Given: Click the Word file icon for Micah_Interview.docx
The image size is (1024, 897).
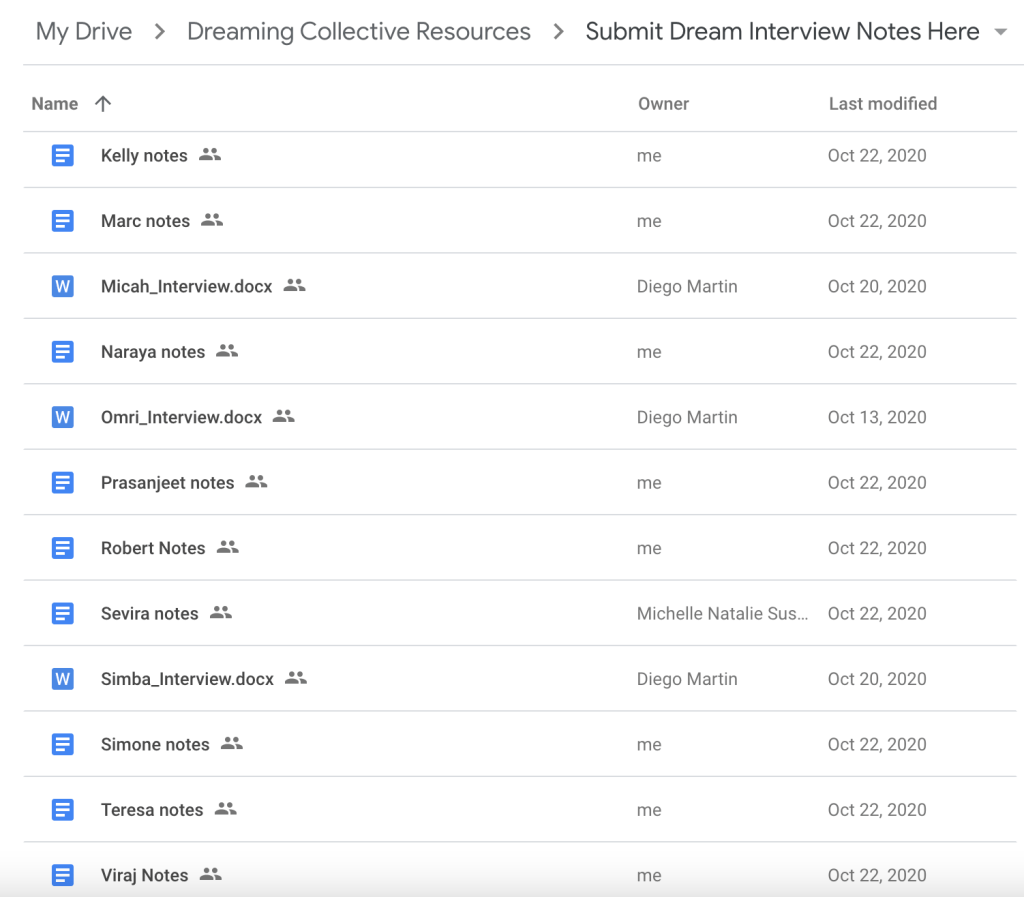Looking at the screenshot, I should point(62,287).
